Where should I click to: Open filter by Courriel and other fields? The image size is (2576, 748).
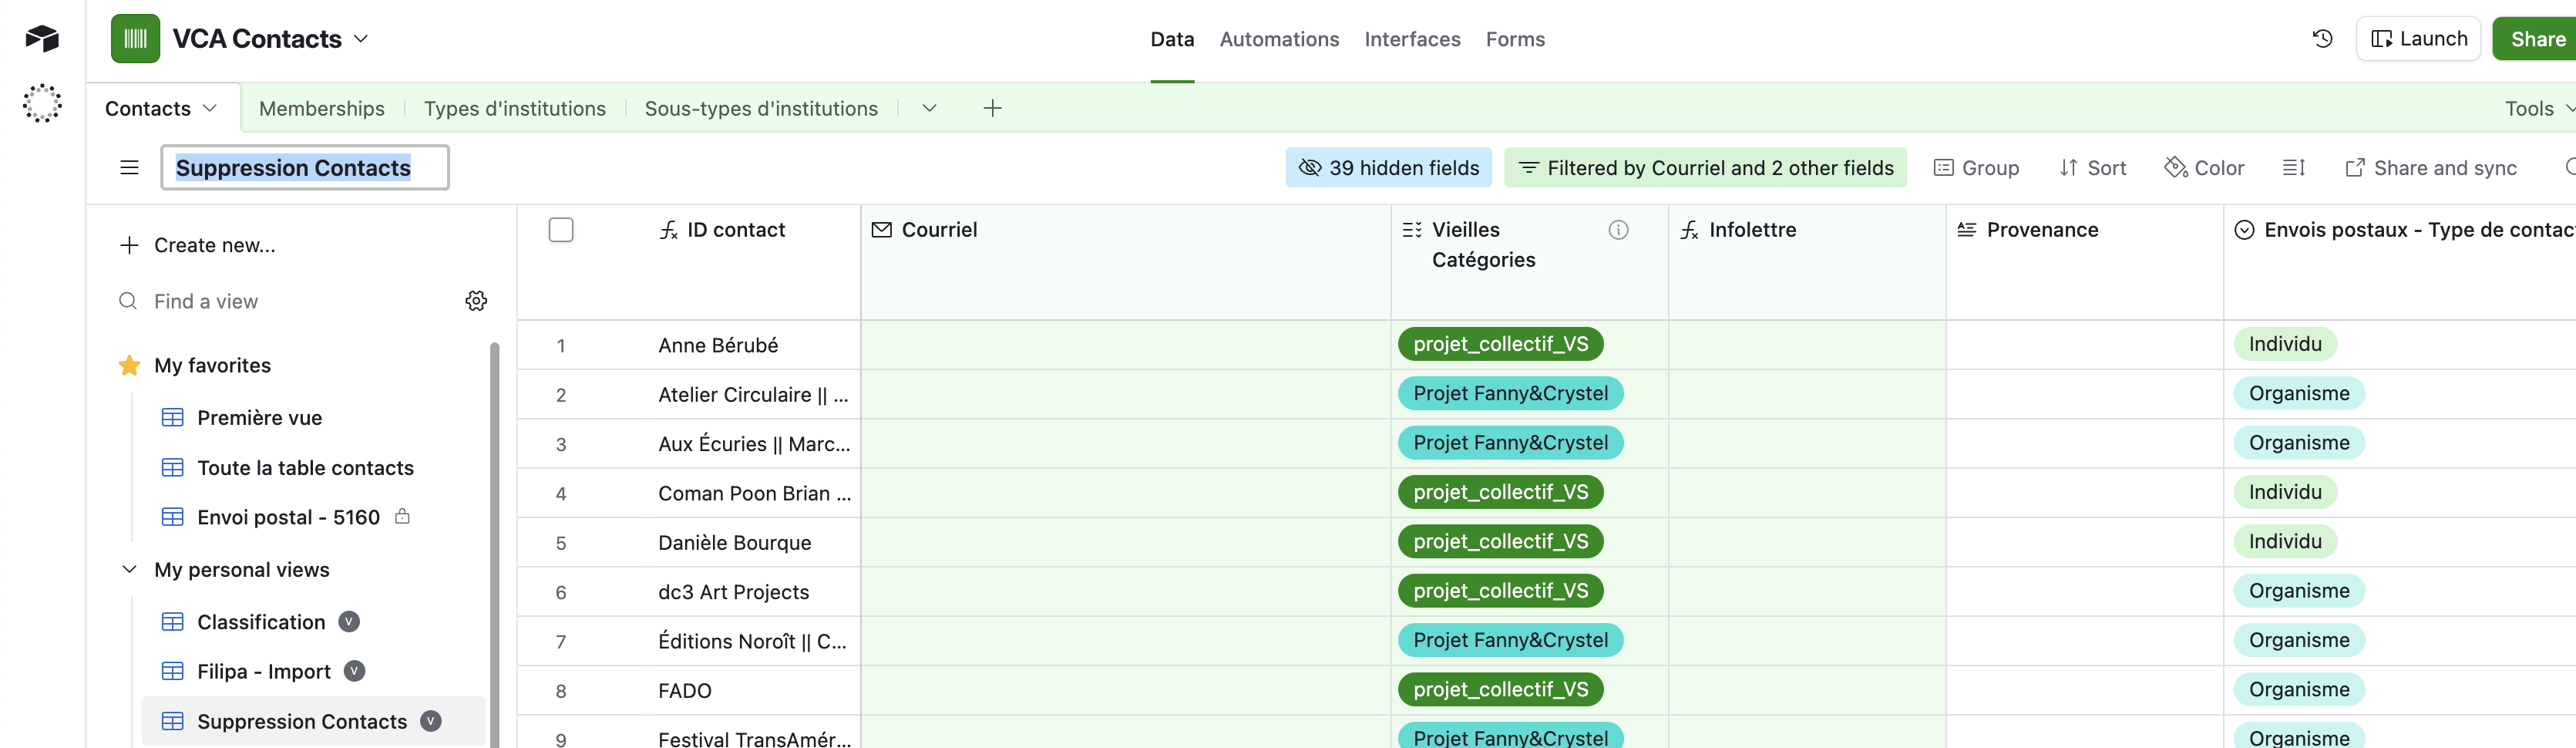[x=1705, y=168]
